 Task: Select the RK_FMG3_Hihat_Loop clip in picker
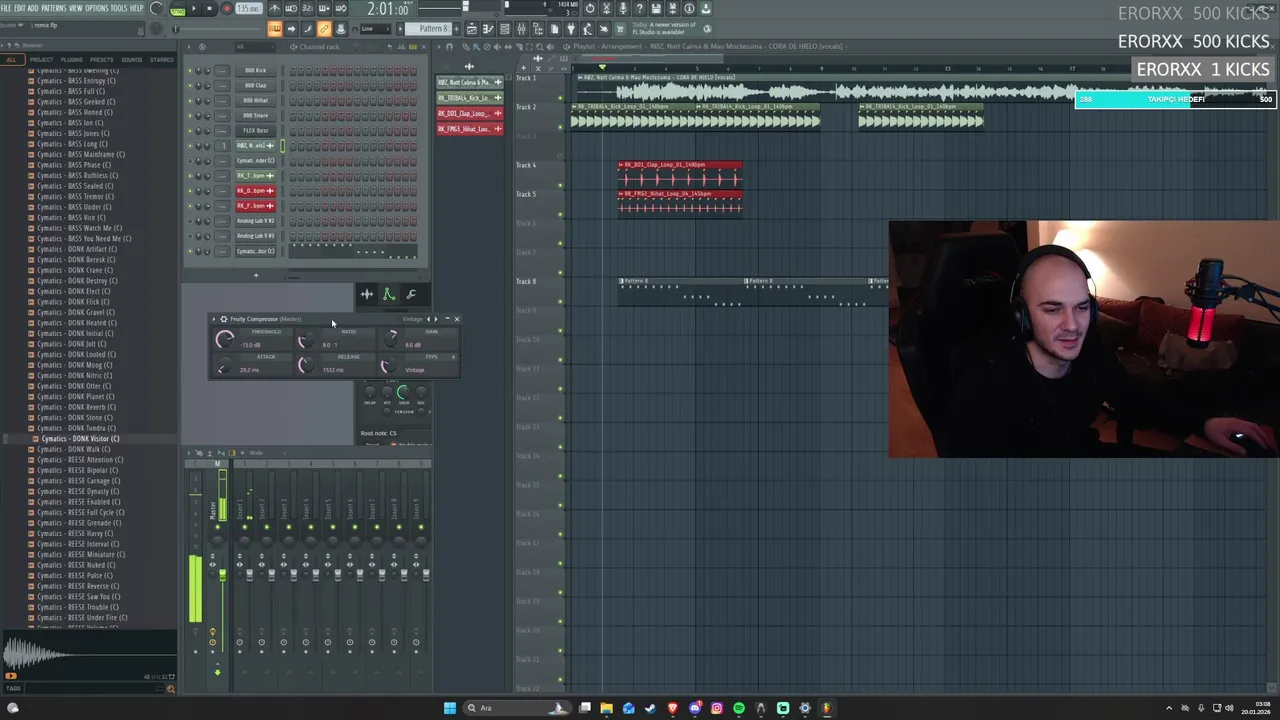[469, 129]
